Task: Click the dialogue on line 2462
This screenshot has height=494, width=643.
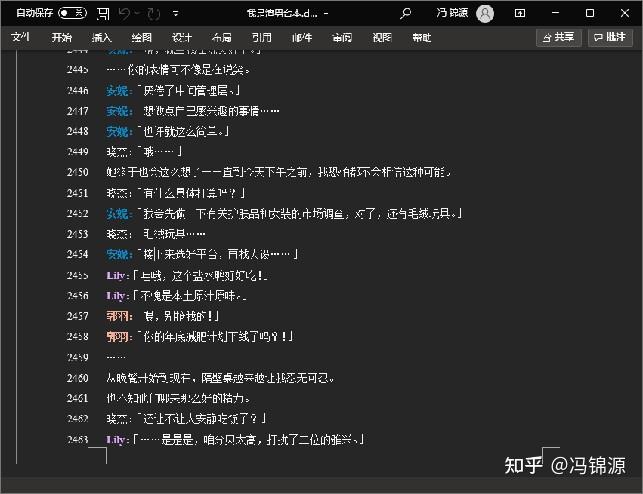Action: (202, 419)
